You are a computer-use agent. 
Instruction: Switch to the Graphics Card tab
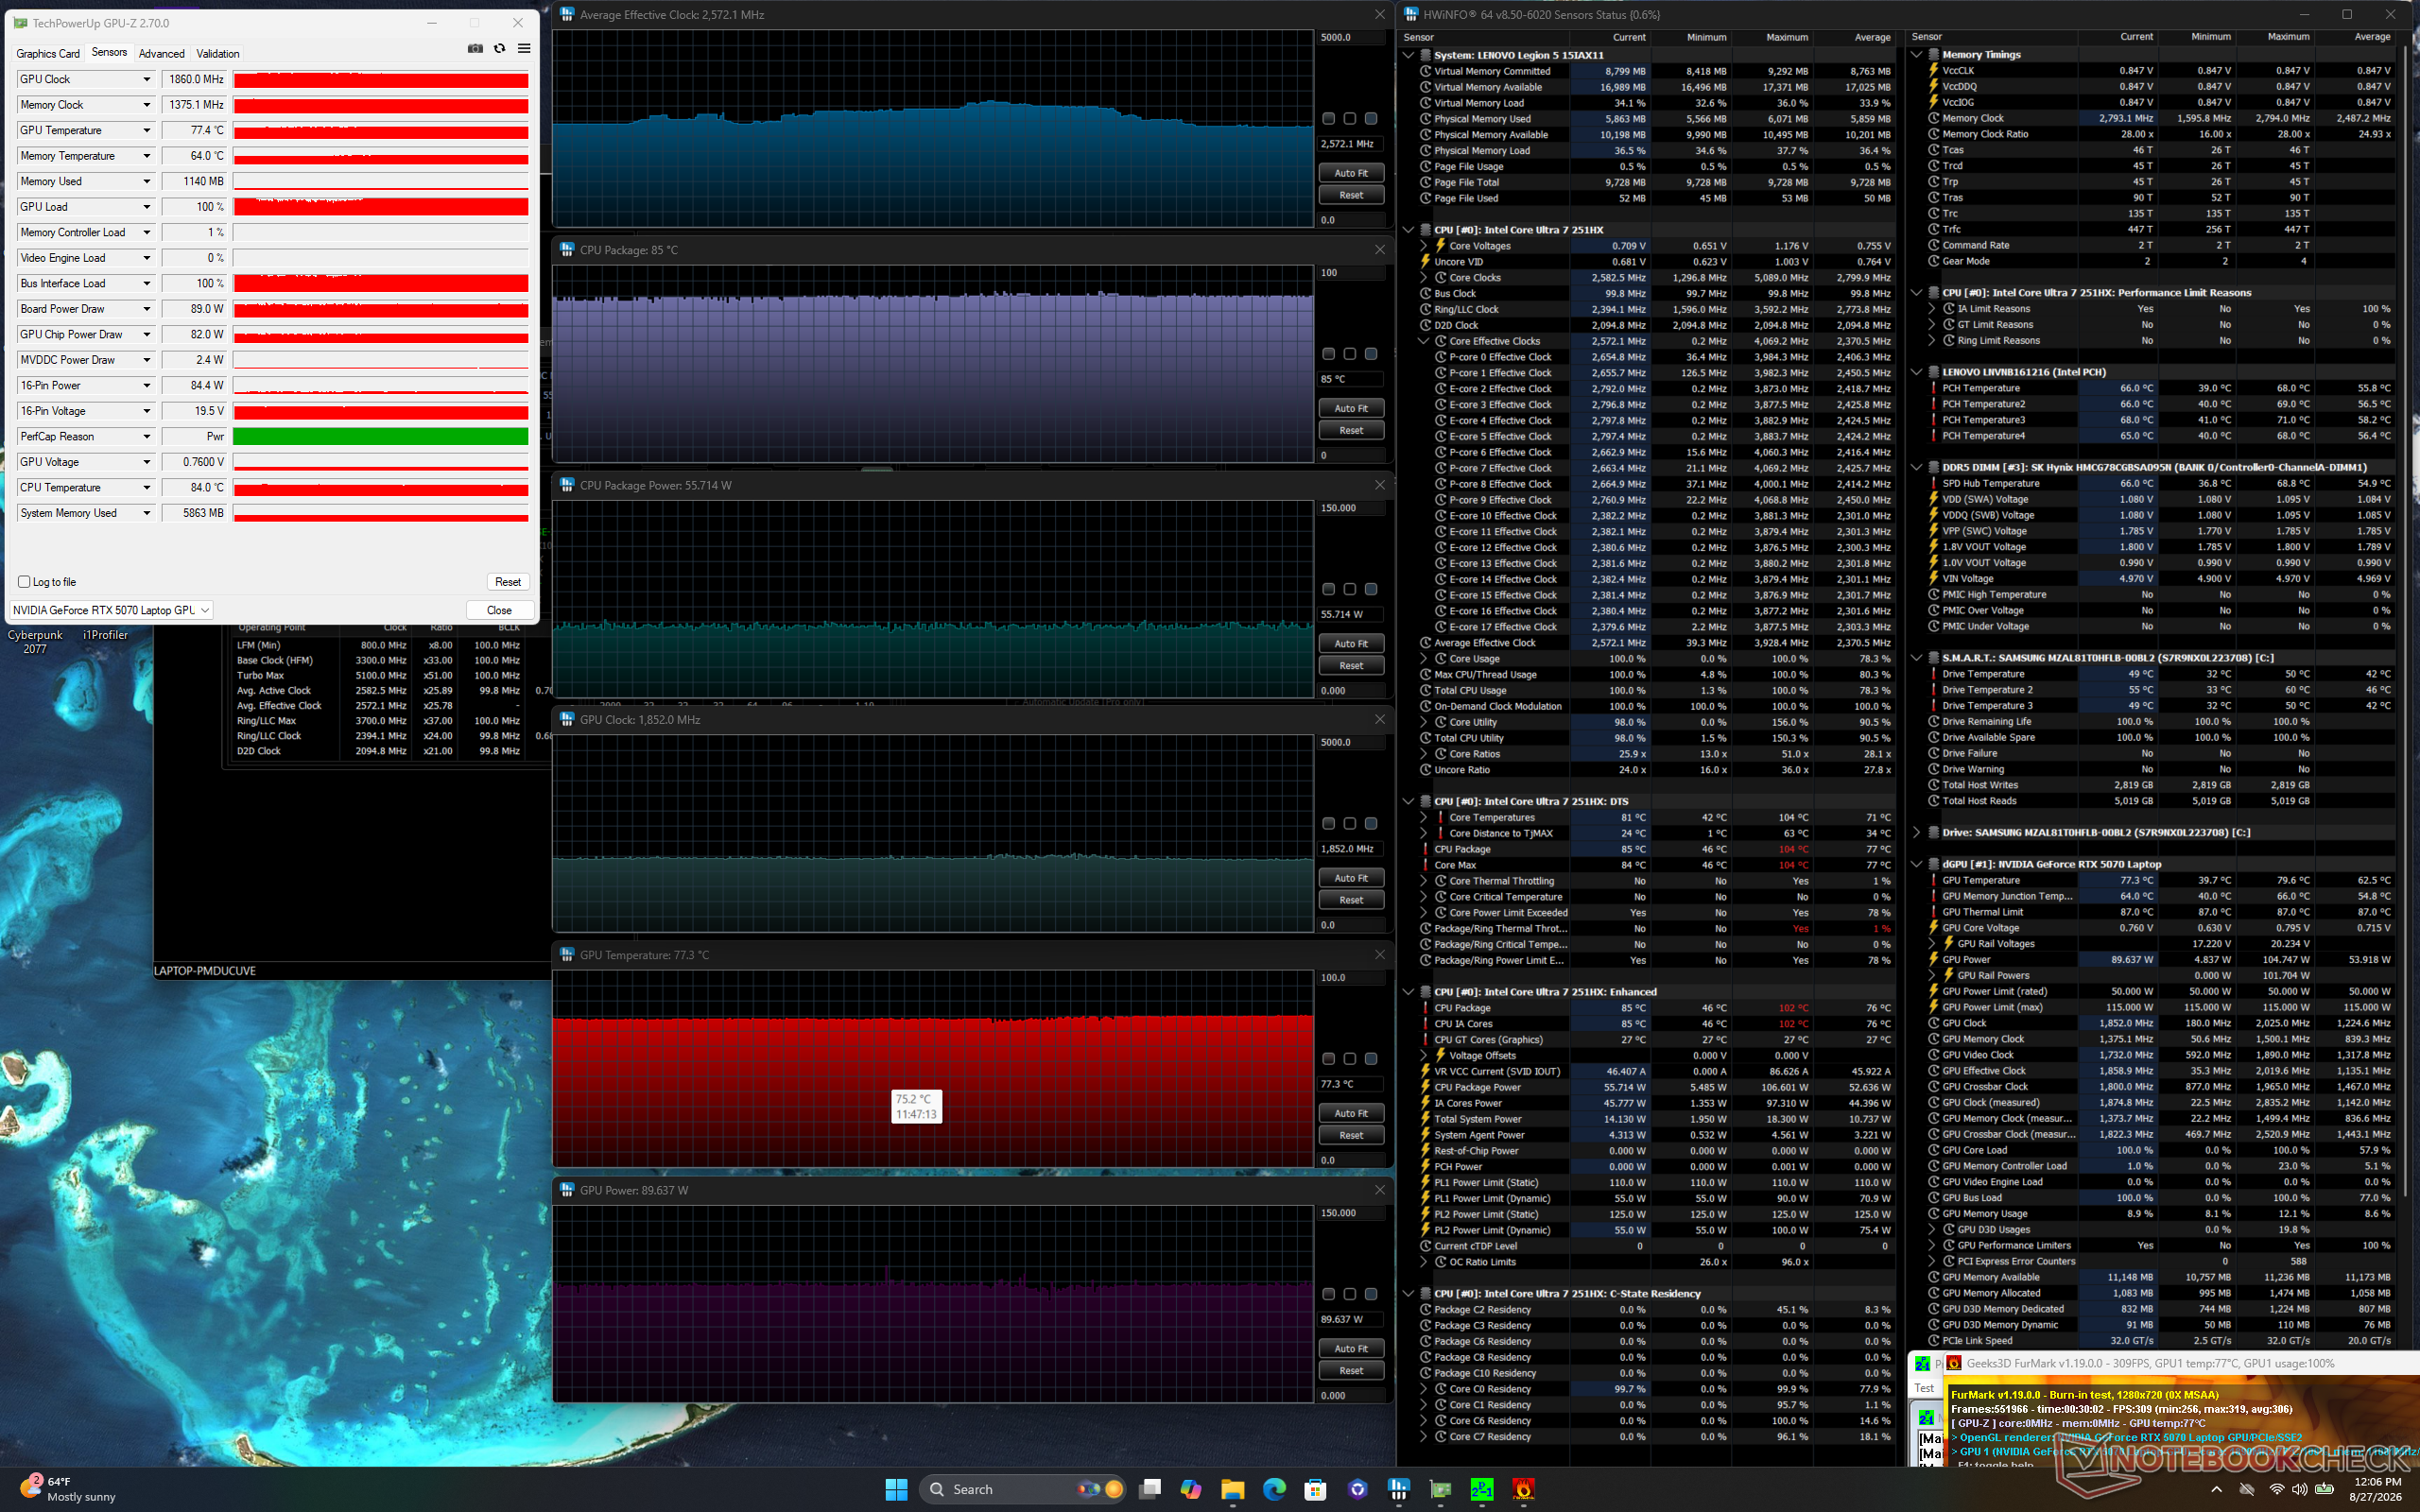[x=48, y=54]
